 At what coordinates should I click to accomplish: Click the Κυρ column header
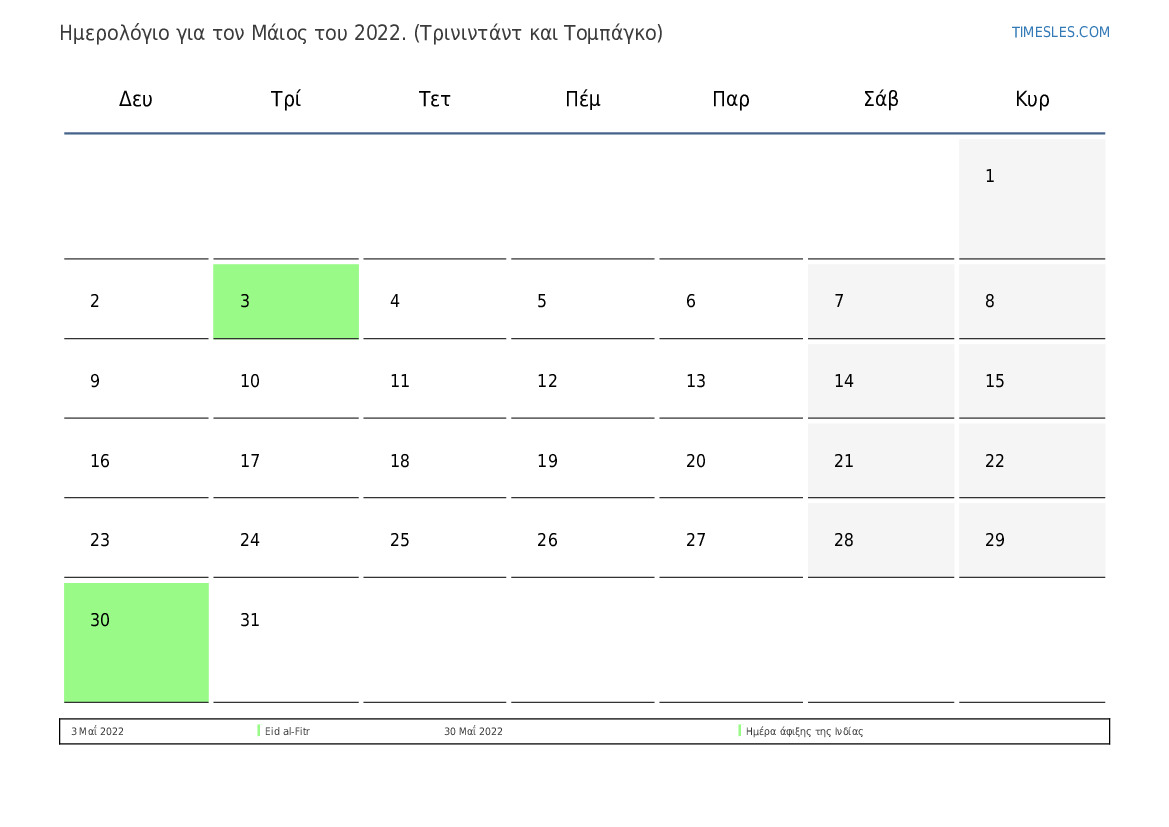tap(1032, 98)
